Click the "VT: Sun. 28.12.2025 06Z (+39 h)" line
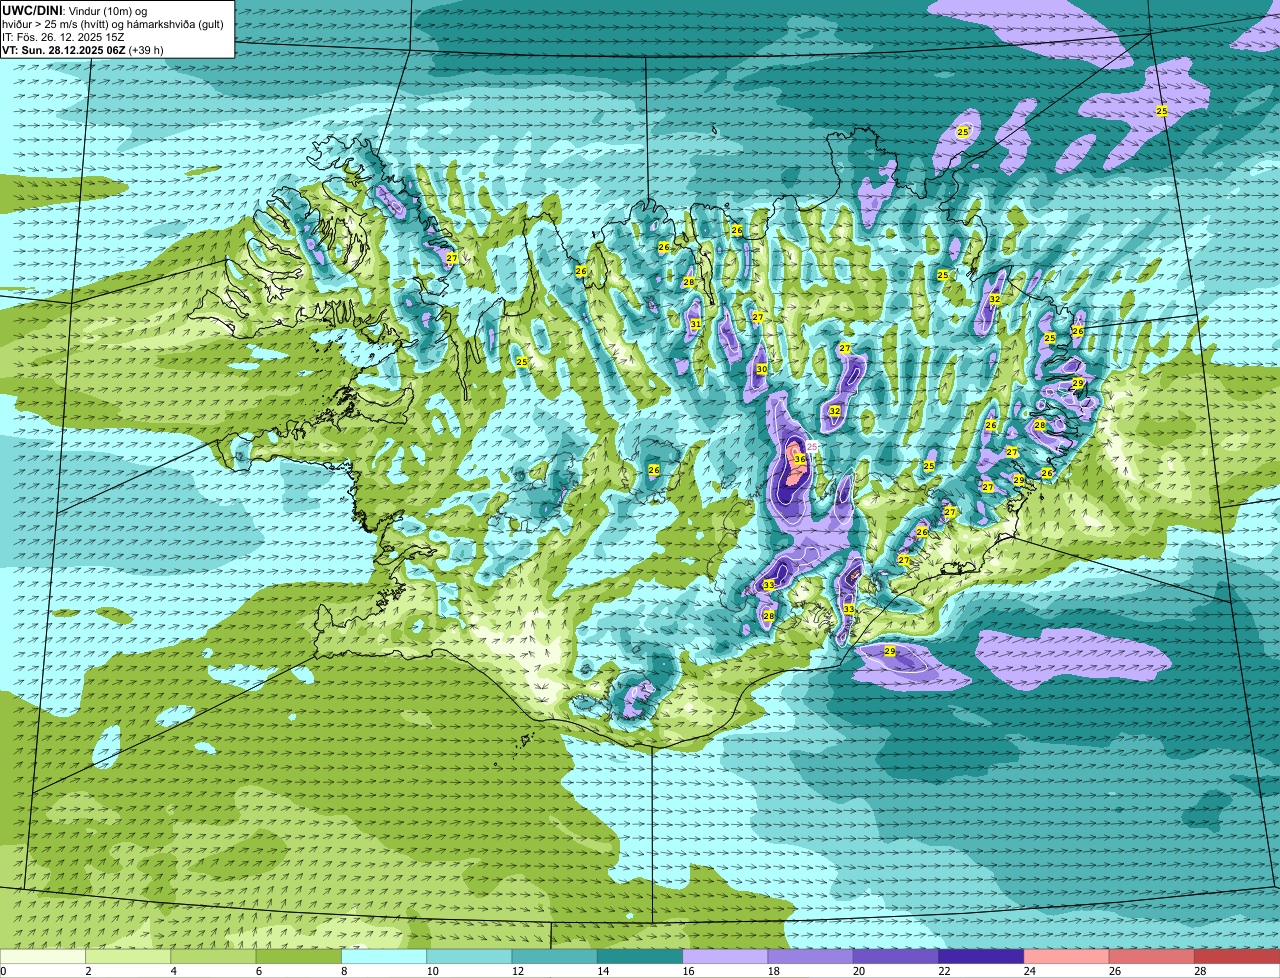The width and height of the screenshot is (1280, 978). pos(83,50)
